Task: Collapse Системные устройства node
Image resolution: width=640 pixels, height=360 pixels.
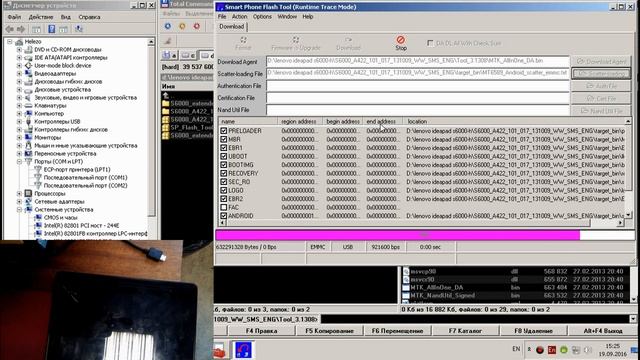Action: 19,209
